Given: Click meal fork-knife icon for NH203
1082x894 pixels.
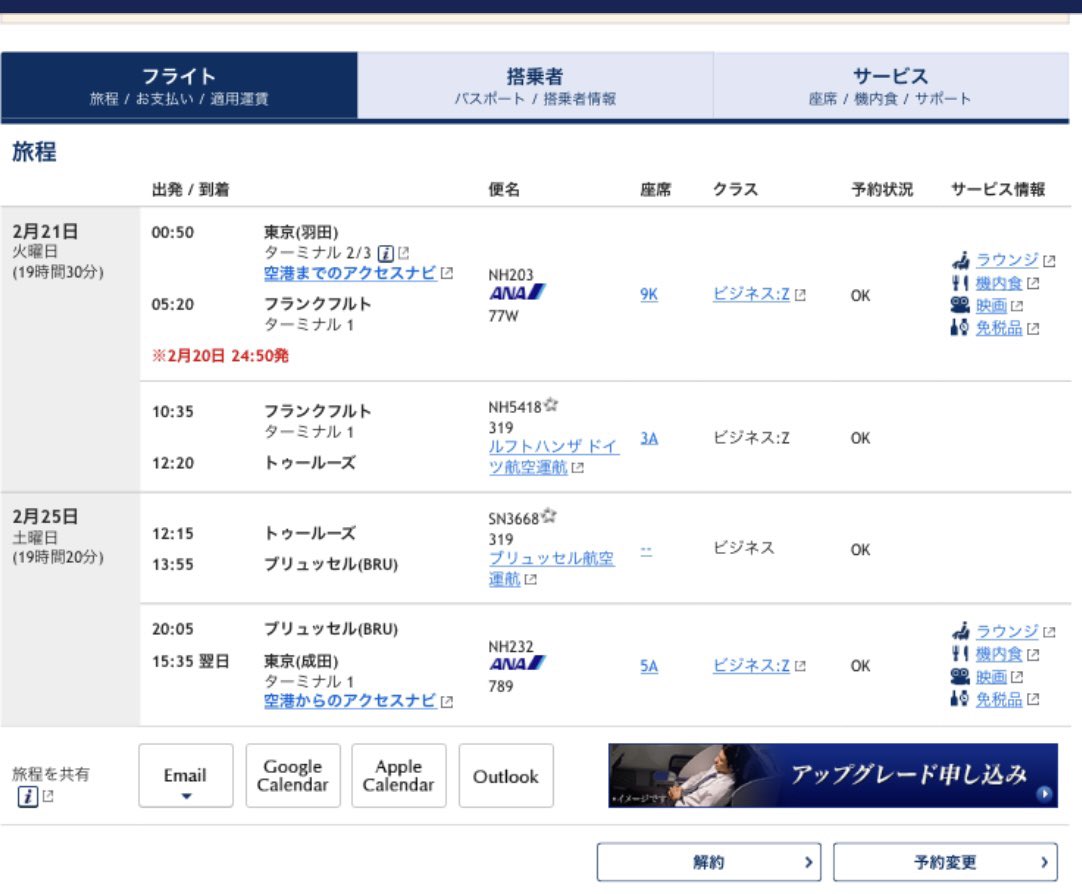Looking at the screenshot, I should tap(960, 283).
